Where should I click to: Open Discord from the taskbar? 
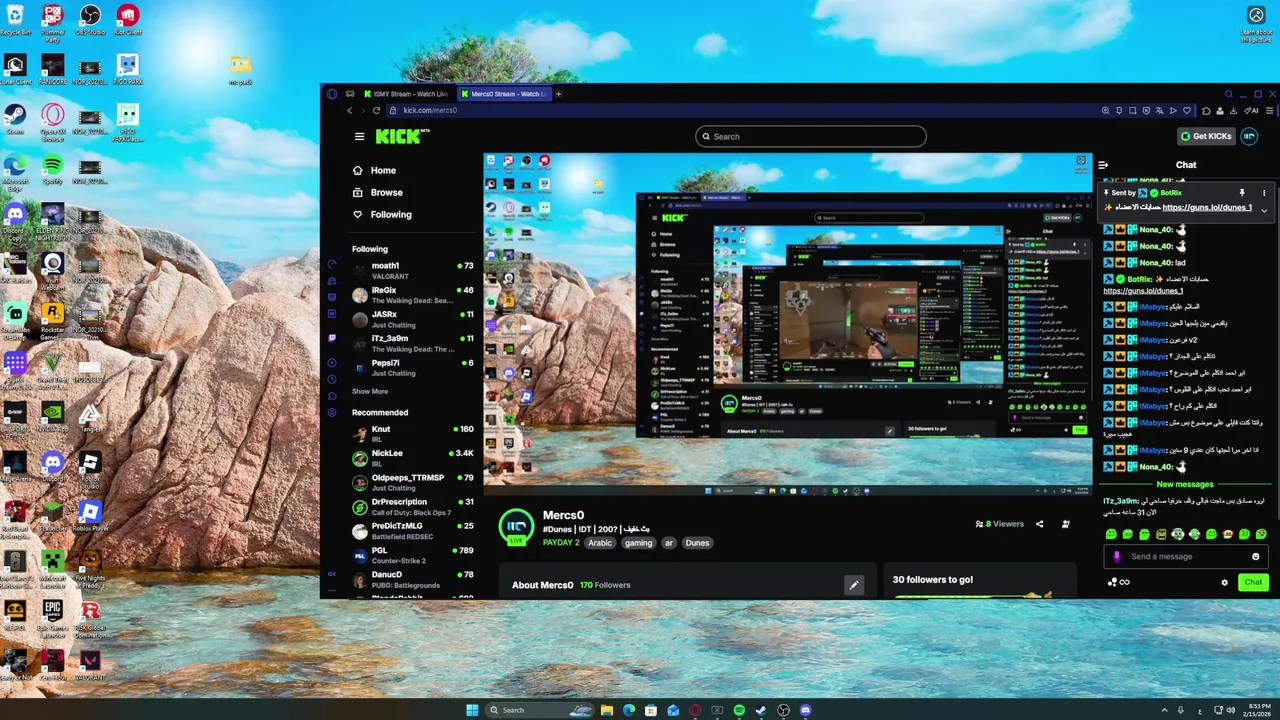(806, 710)
